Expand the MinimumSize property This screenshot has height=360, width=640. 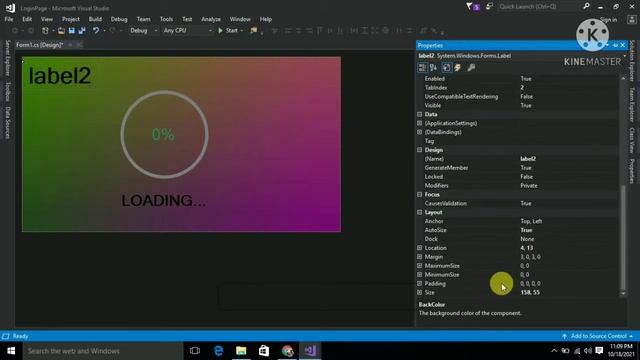point(420,275)
